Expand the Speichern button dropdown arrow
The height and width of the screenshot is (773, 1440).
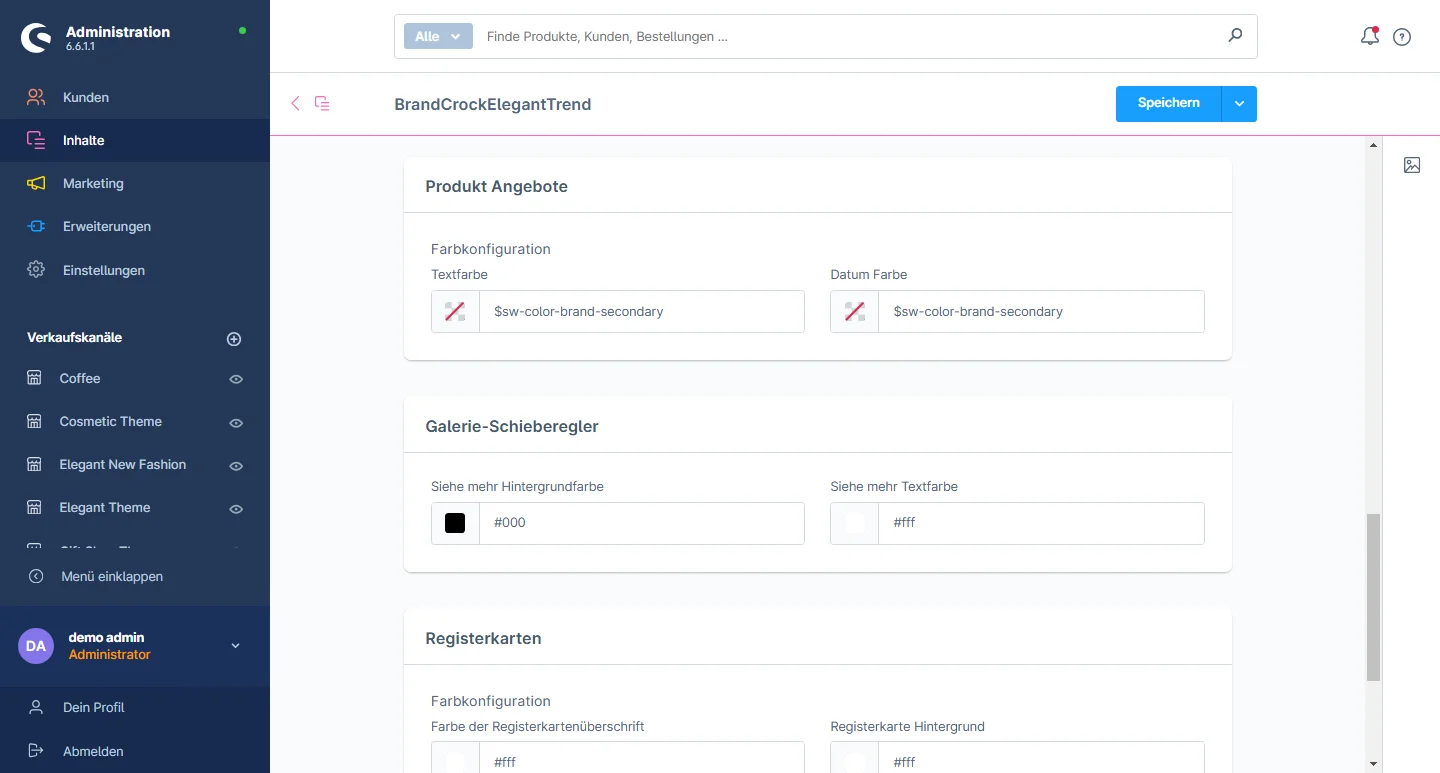click(1239, 104)
